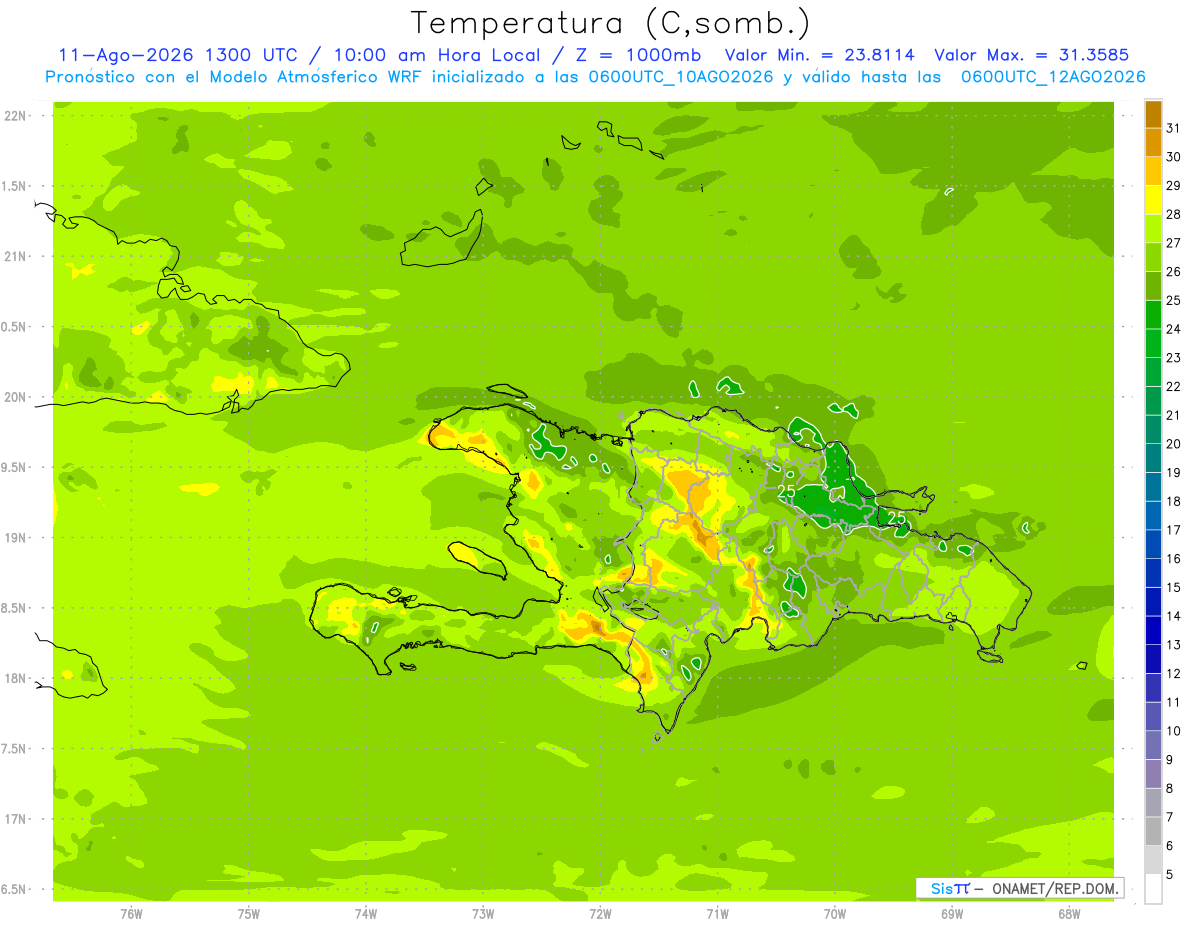Click the '7.5N' latitude axis label
The image size is (1200, 927).
pos(14,749)
